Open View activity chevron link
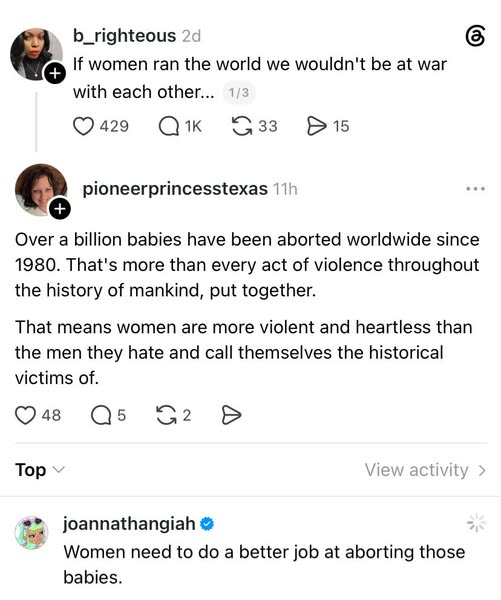Viewport: 501px width, 600px height. 425,470
